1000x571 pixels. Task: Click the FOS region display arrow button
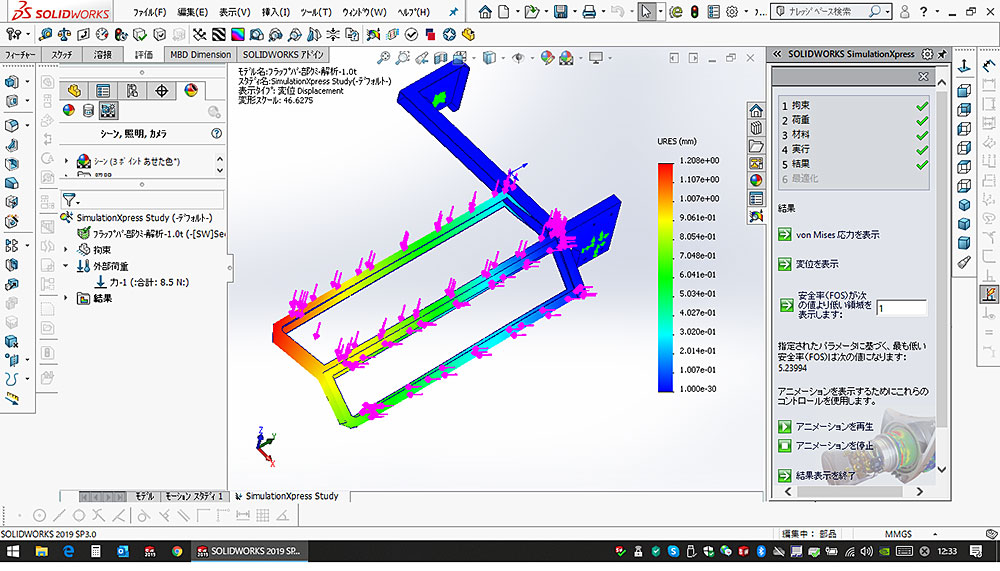pyautogui.click(x=786, y=306)
